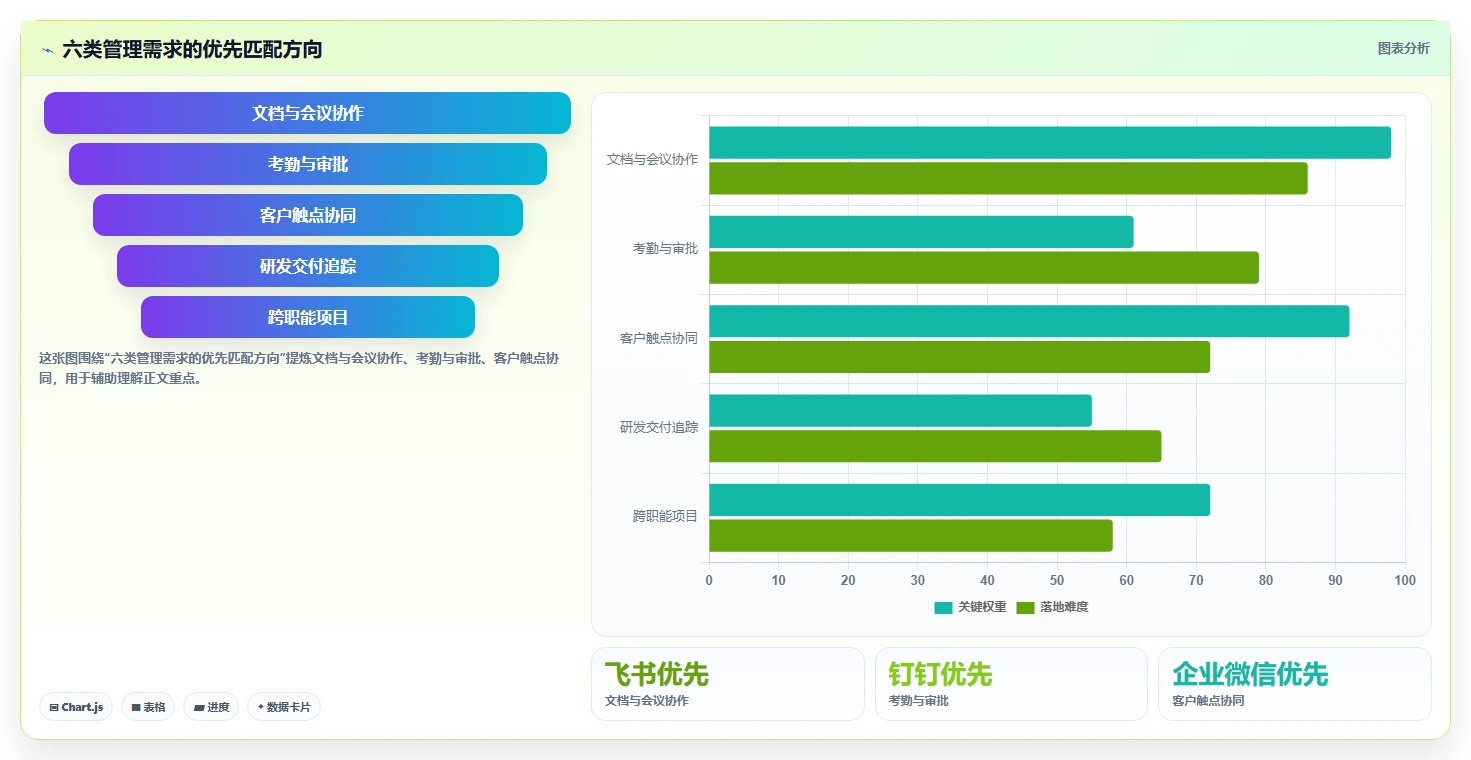Image resolution: width=1471 pixels, height=760 pixels.
Task: Click 文档与会议协作 teal 关键权重 bar
Action: (x=1050, y=143)
